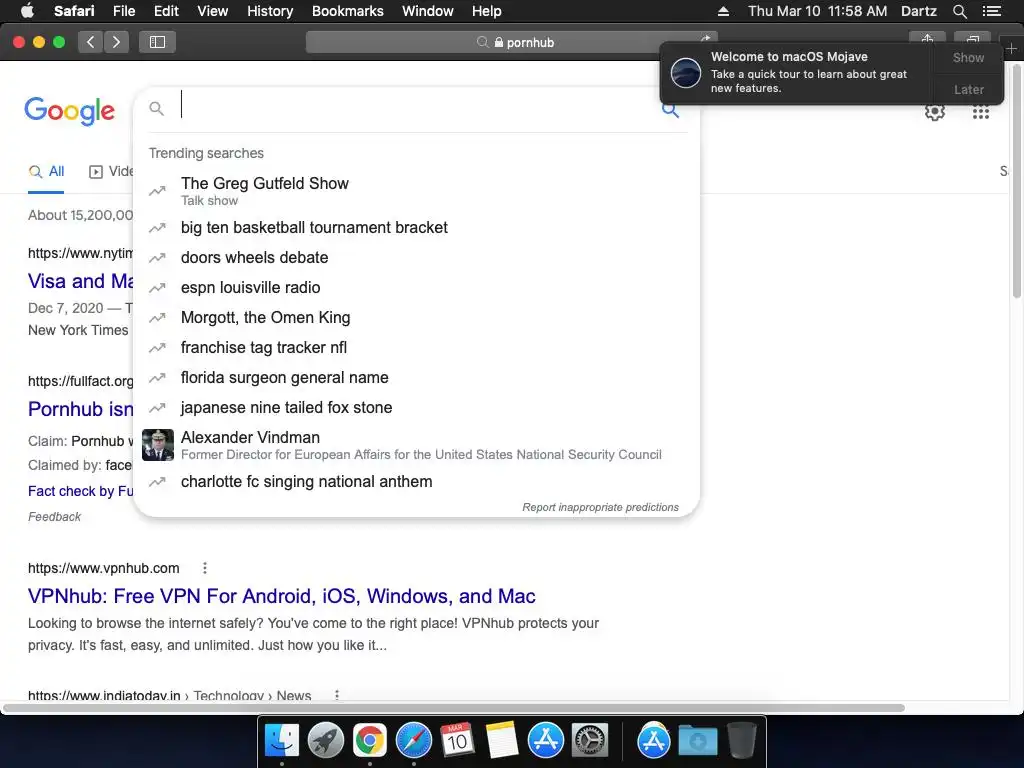Viewport: 1024px width, 768px height.
Task: Open Spotlight search in menu bar
Action: click(x=959, y=11)
